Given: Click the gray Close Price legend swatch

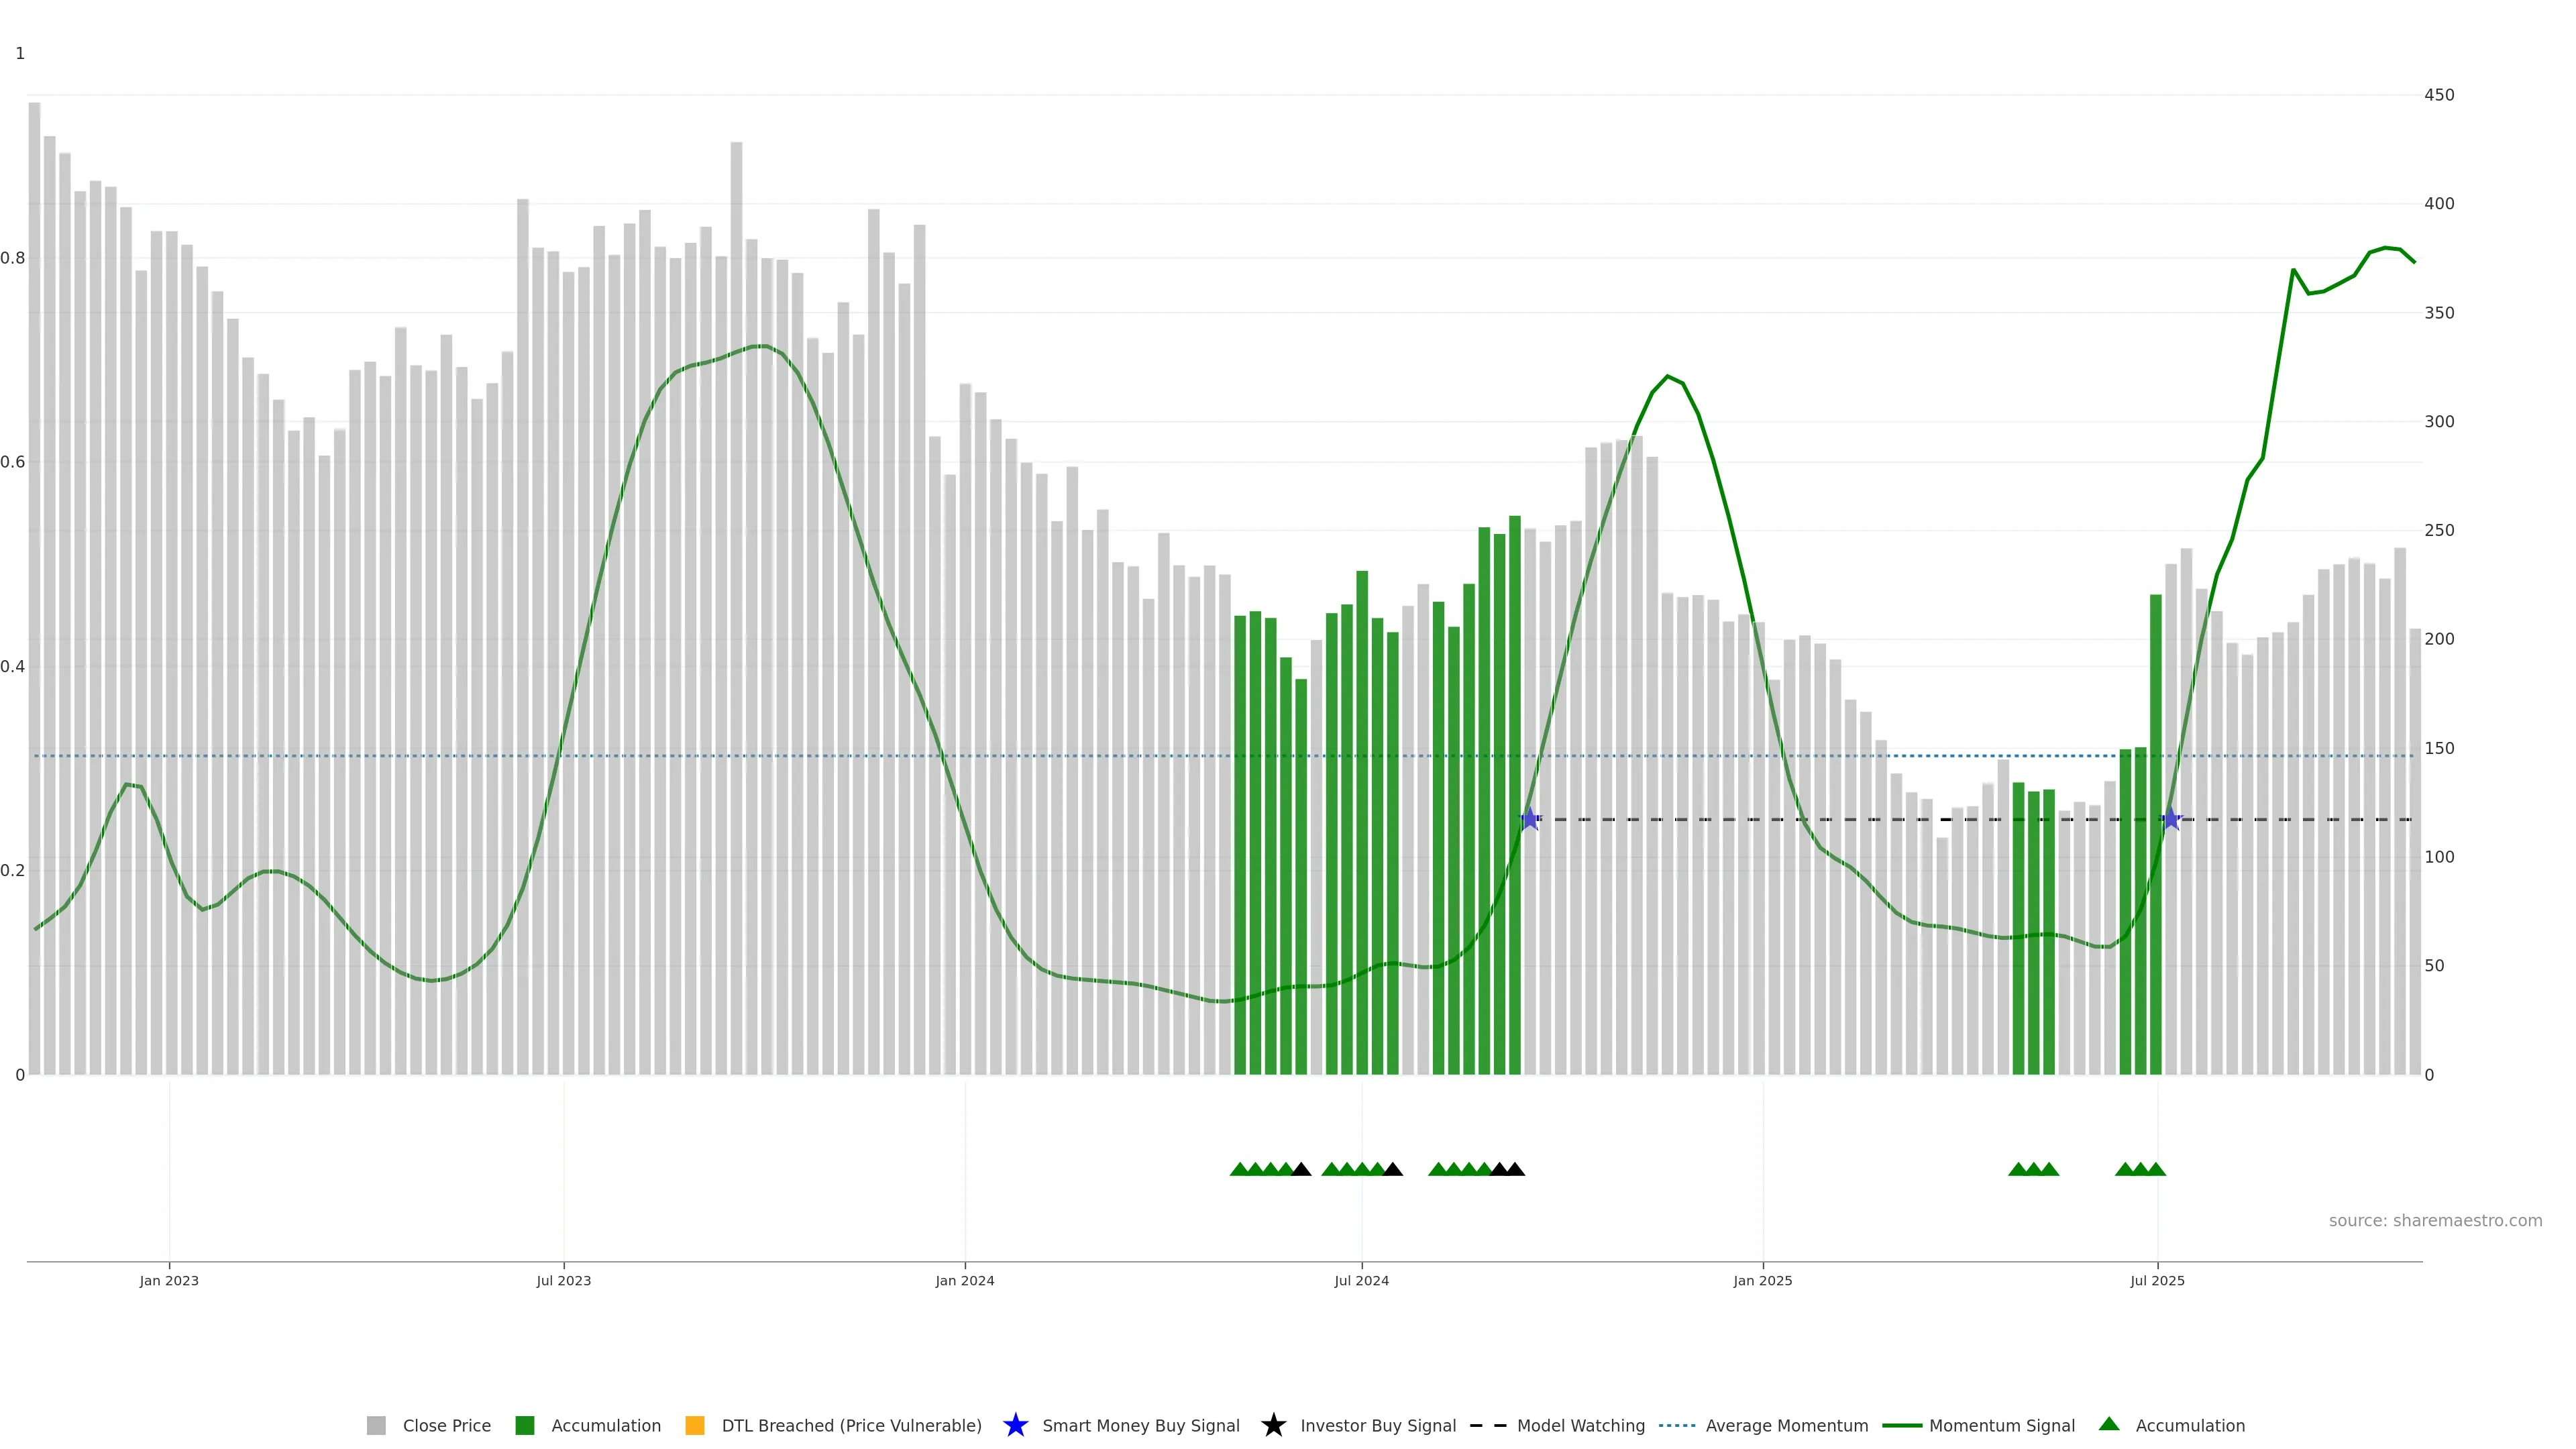Looking at the screenshot, I should click(x=376, y=1425).
